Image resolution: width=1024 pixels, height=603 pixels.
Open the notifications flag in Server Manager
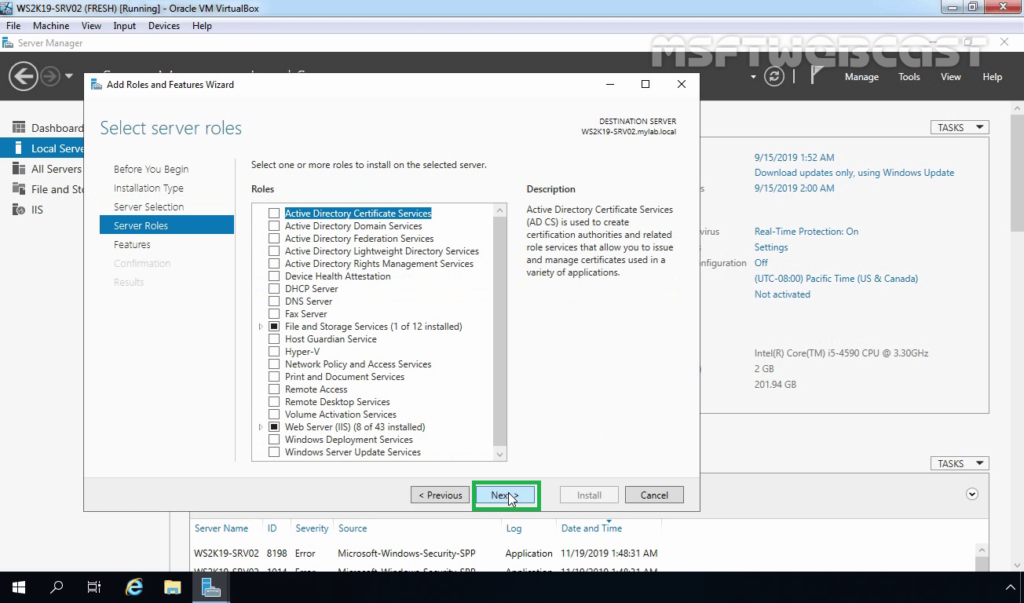pyautogui.click(x=816, y=76)
